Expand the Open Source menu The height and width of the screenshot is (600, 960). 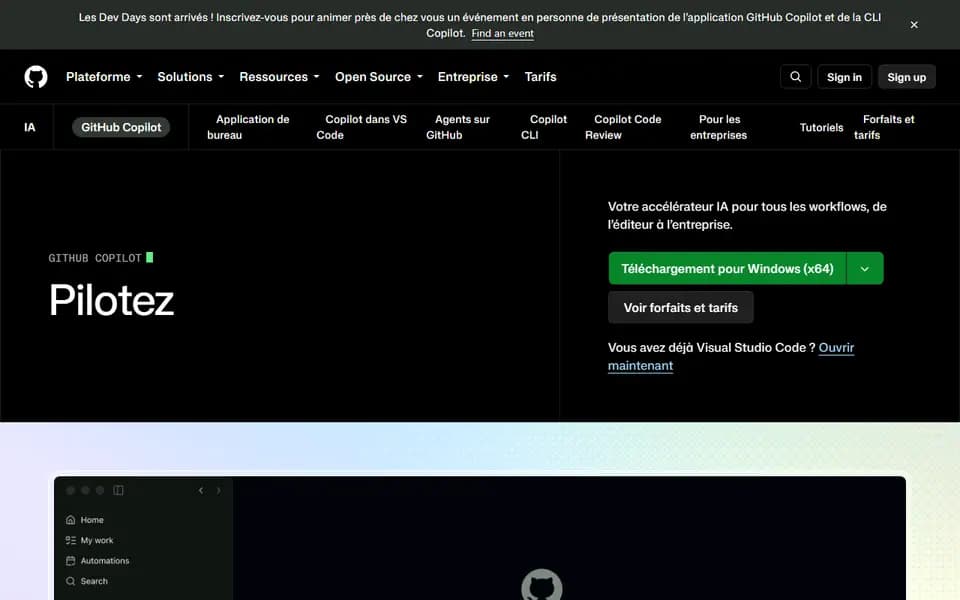(378, 77)
